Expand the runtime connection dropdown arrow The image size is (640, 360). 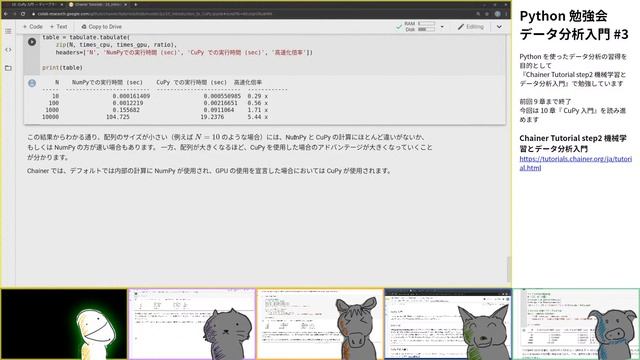tap(442, 27)
